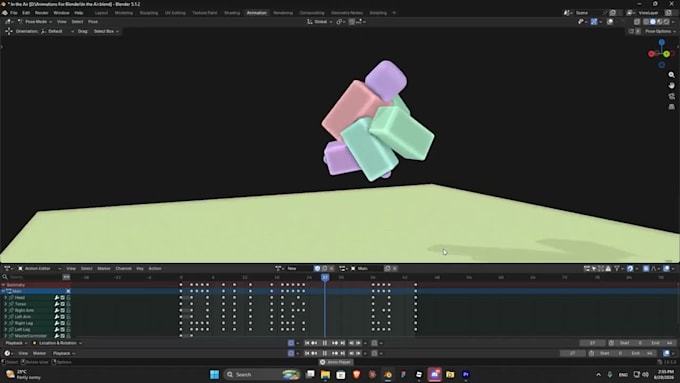Toggle viewport gizmos display button
680x383 pixels.
(594, 22)
